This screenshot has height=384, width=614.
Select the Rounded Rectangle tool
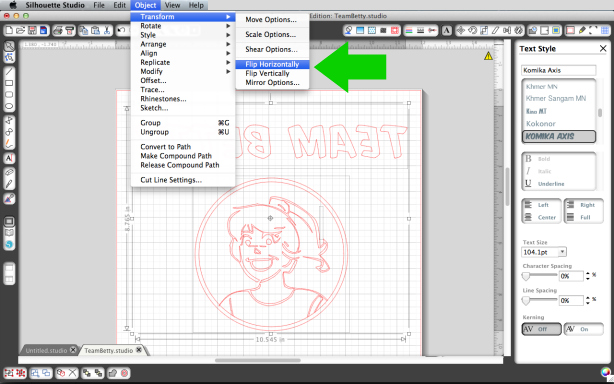pos(9,94)
